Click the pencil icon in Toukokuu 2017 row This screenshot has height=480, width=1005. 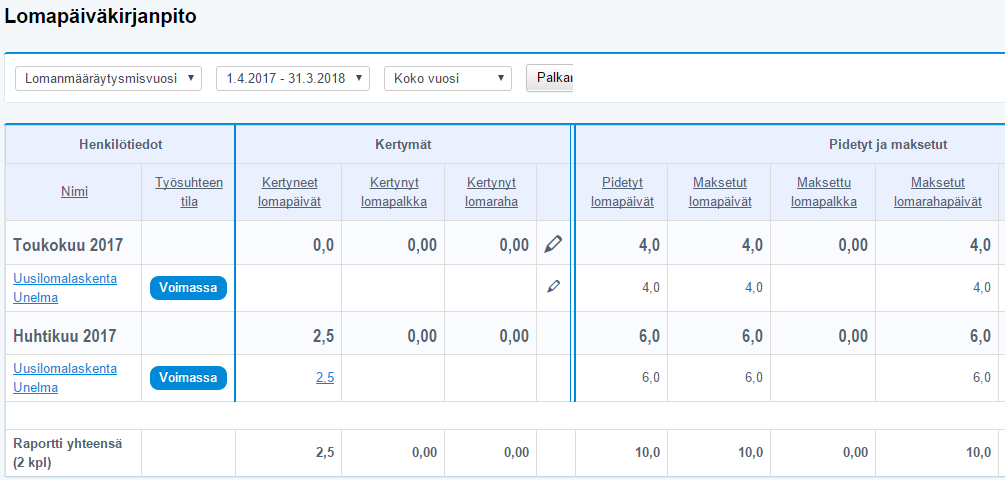(x=553, y=245)
